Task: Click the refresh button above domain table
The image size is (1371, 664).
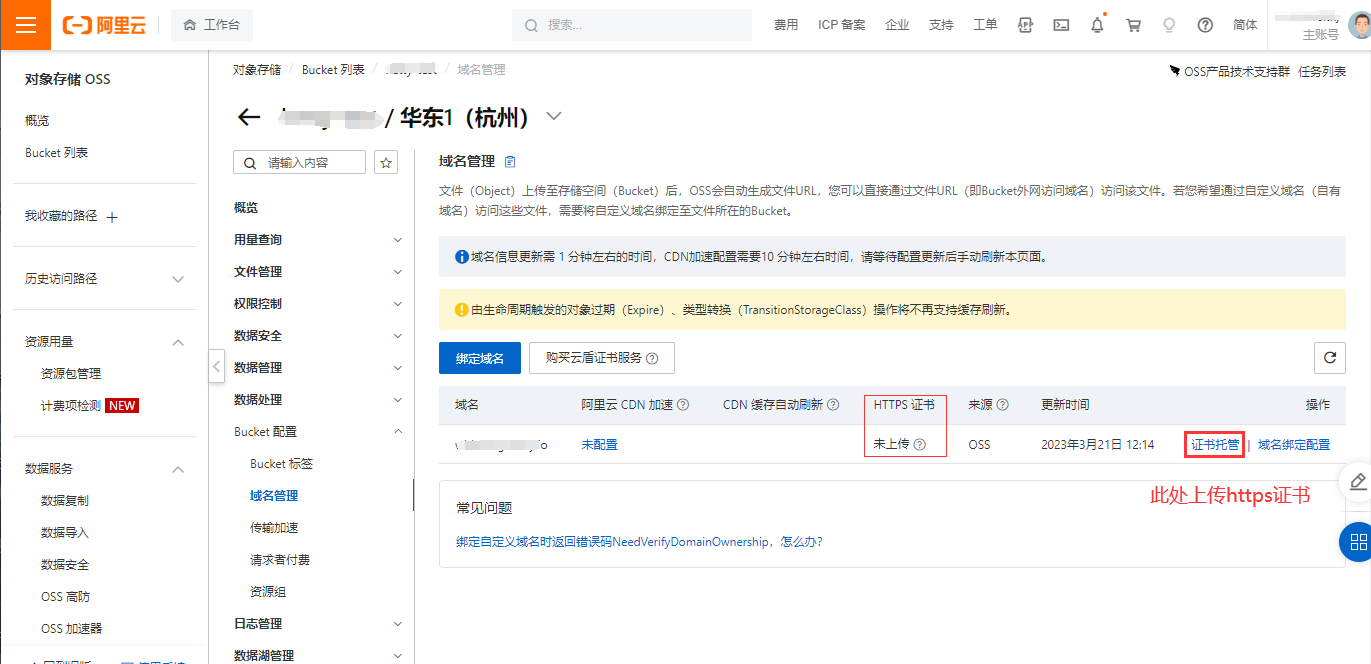Action: tap(1329, 357)
